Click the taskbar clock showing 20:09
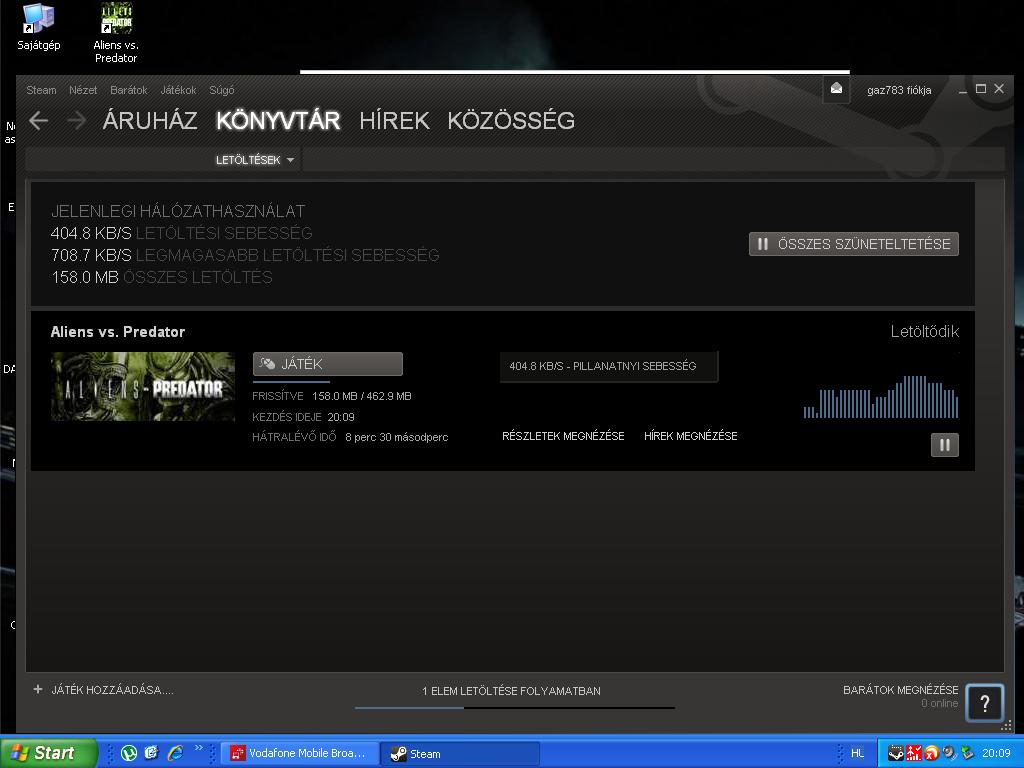Screen dimensions: 1024x768 996,753
